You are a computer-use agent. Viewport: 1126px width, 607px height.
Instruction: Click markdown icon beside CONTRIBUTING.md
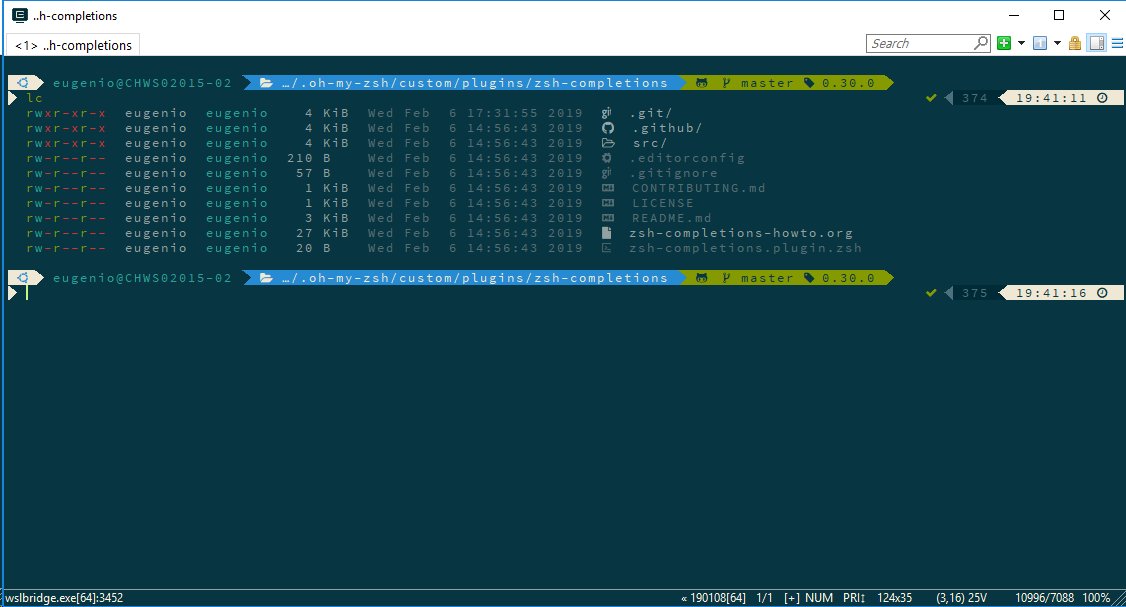[x=608, y=188]
